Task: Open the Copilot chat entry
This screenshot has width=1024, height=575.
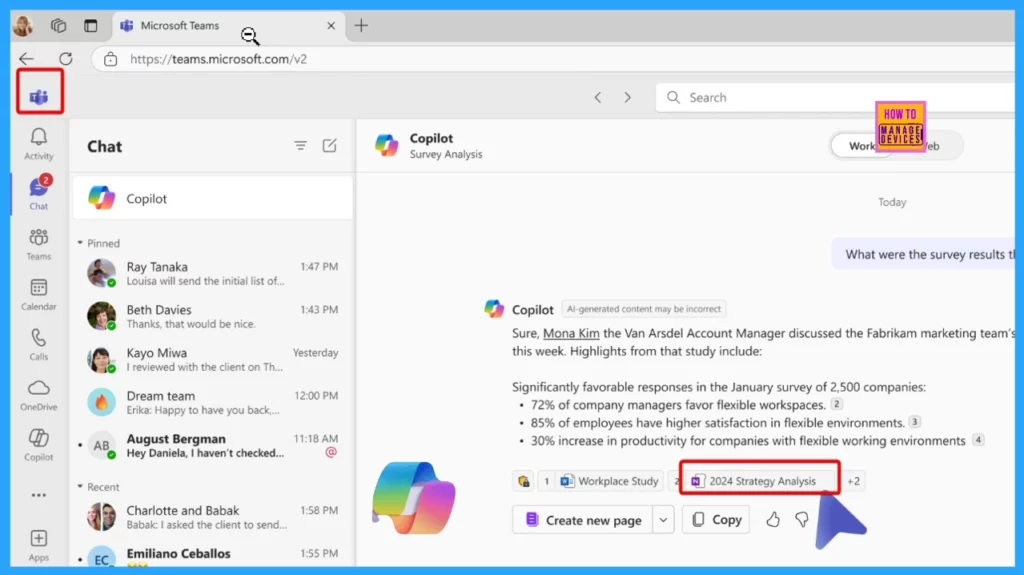Action: coord(213,198)
